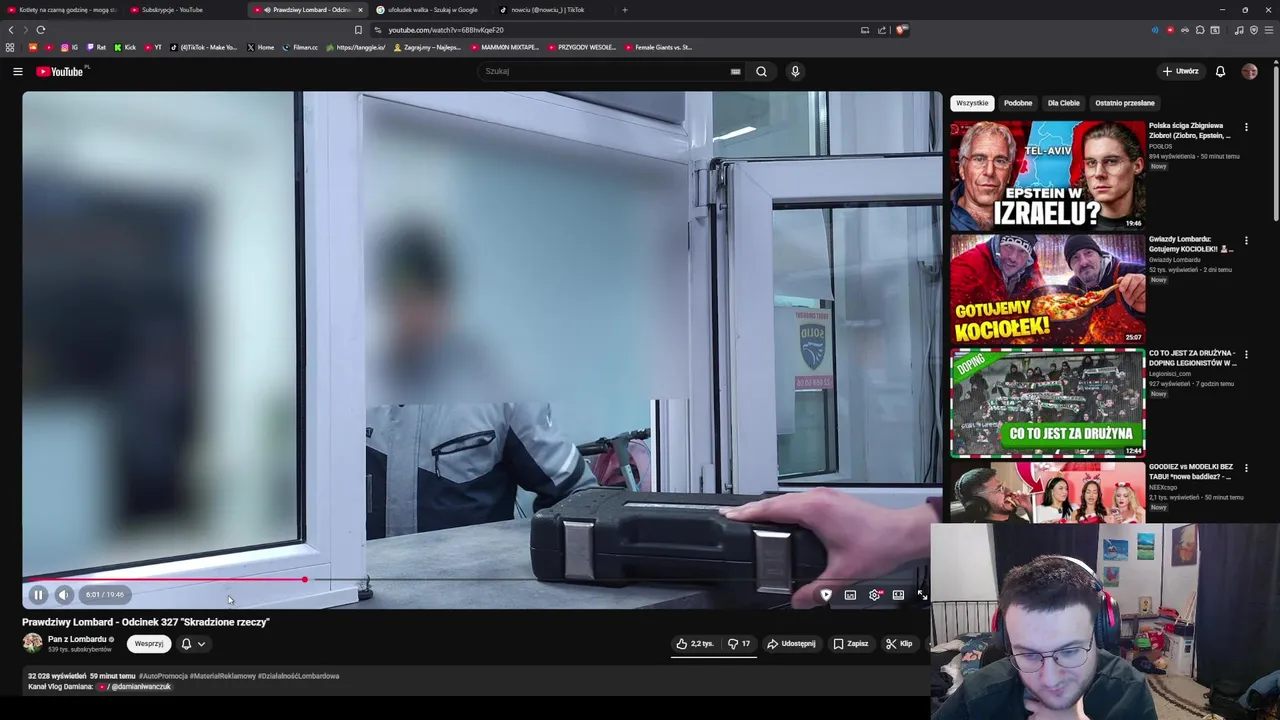1280x720 pixels.
Task: Click the search magnifier button
Action: 761,71
